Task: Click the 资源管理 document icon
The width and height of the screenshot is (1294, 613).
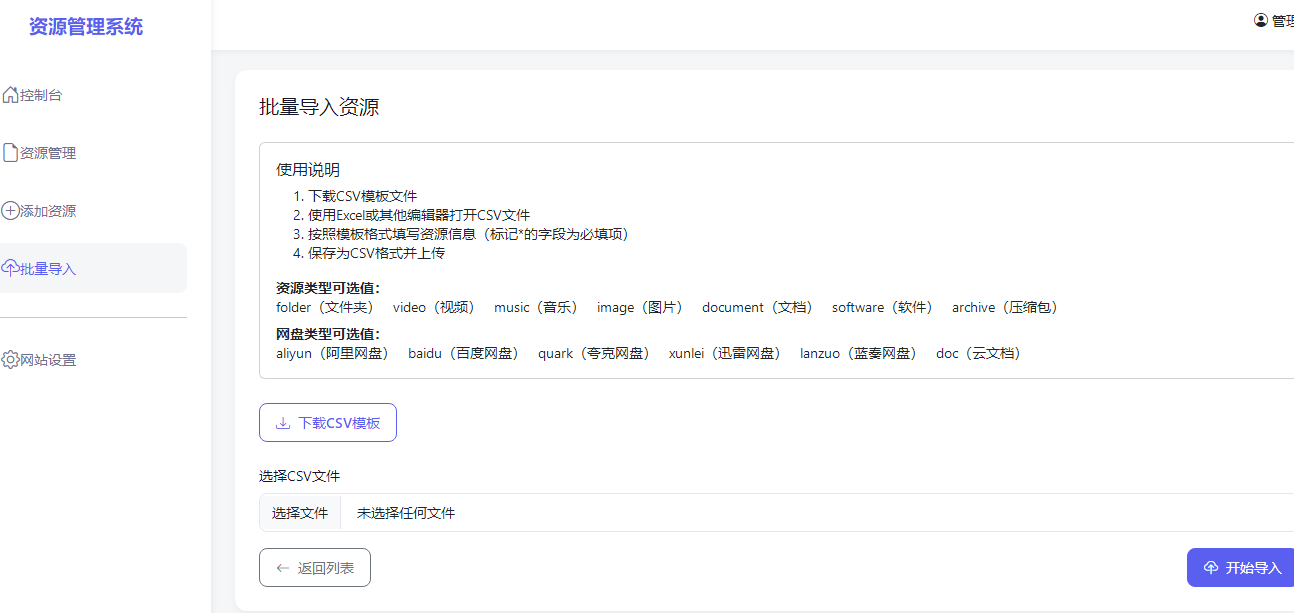Action: pos(9,151)
